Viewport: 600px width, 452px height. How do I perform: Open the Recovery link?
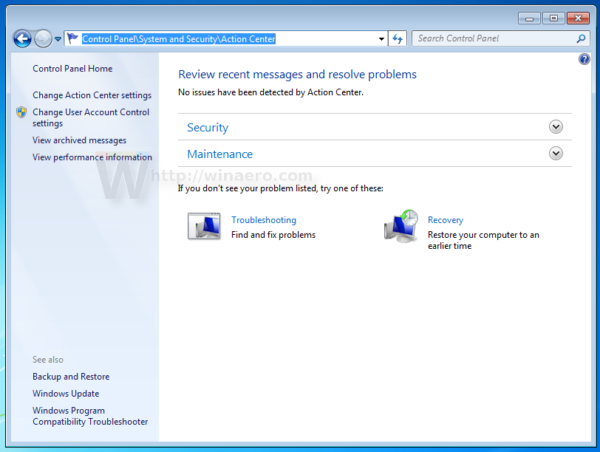[445, 220]
